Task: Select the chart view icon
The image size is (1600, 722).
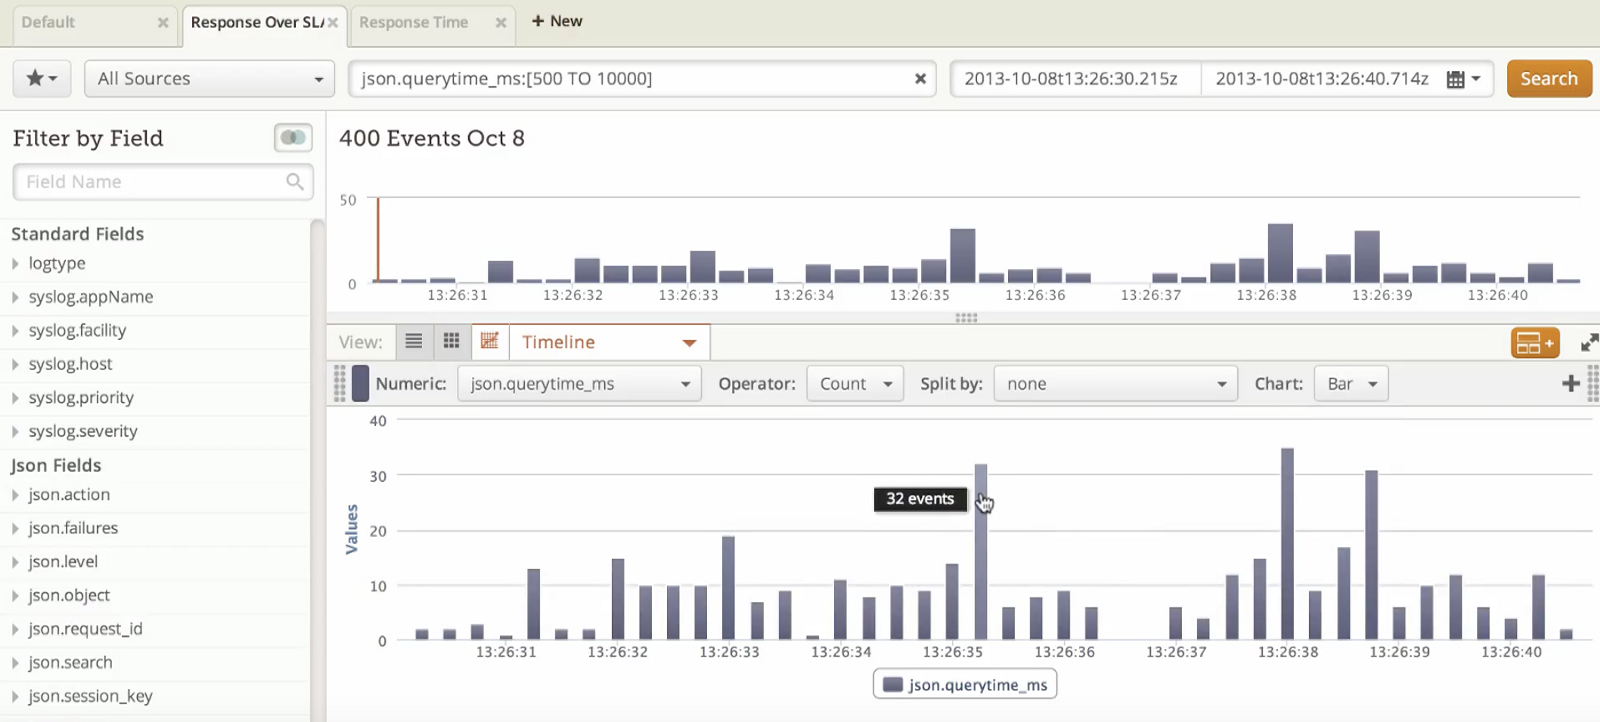Action: coord(489,342)
